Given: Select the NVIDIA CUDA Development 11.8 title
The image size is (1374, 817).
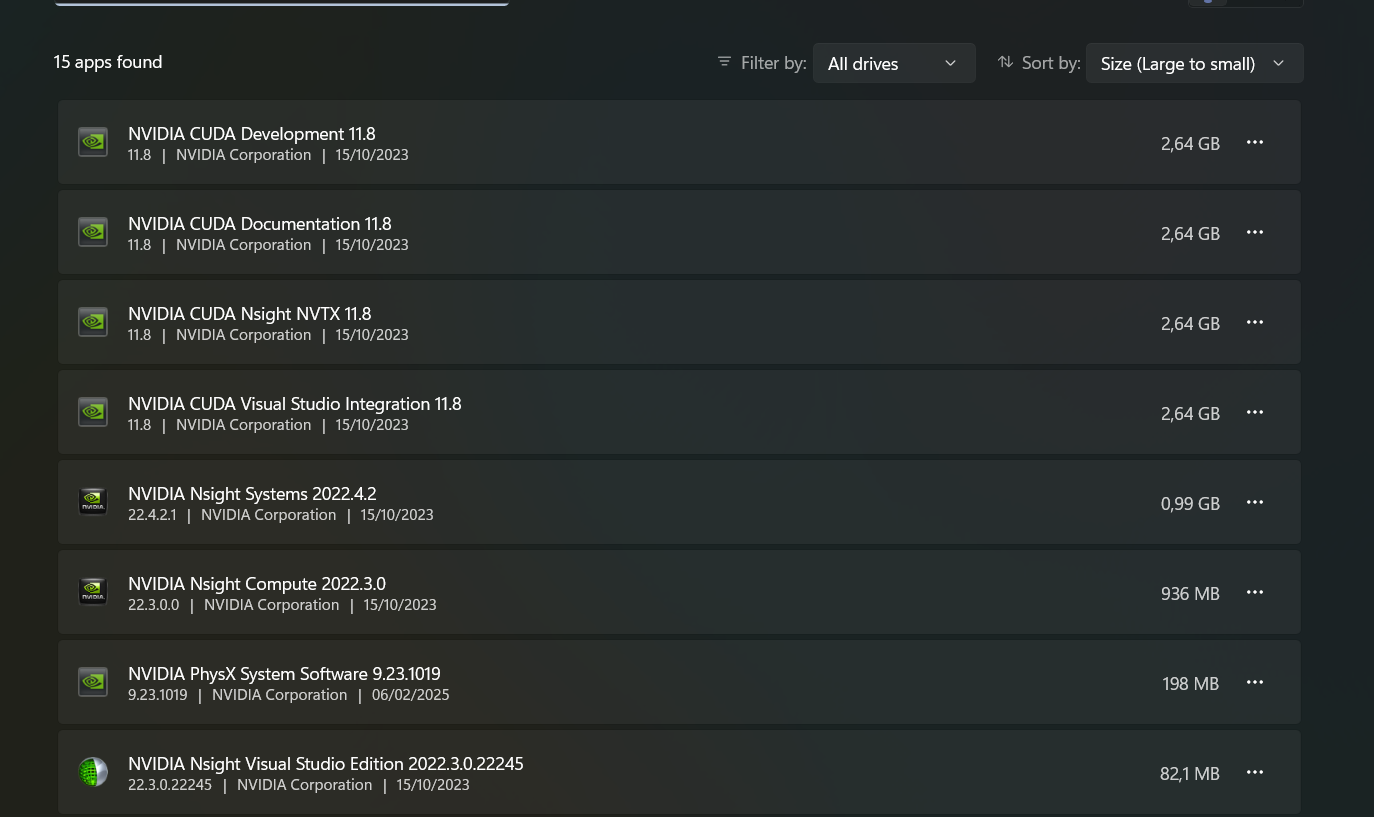Looking at the screenshot, I should coord(252,134).
